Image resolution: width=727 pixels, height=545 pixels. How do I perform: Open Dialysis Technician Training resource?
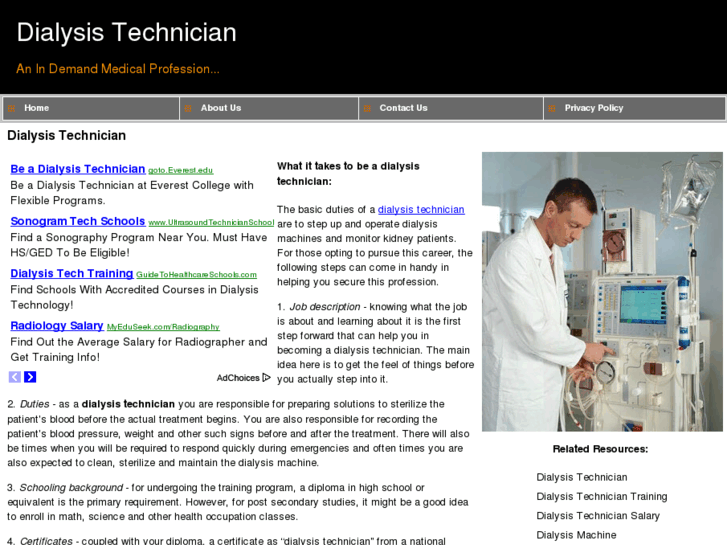[x=602, y=497]
